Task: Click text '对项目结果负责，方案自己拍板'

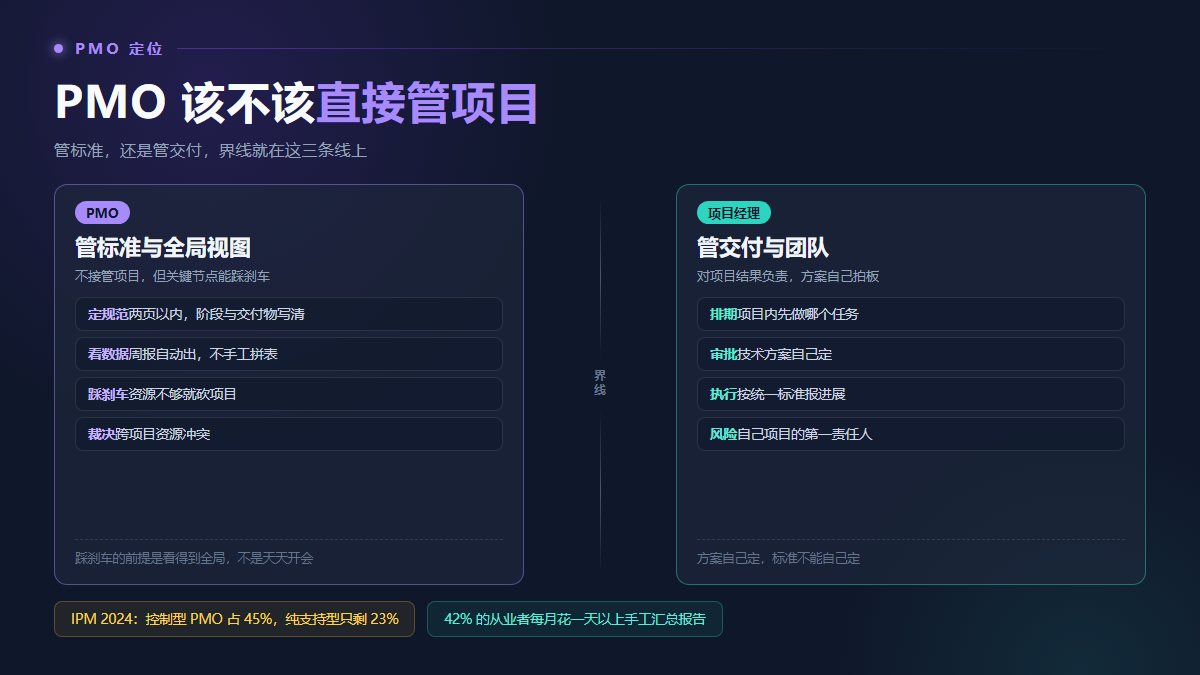Action: click(x=788, y=276)
